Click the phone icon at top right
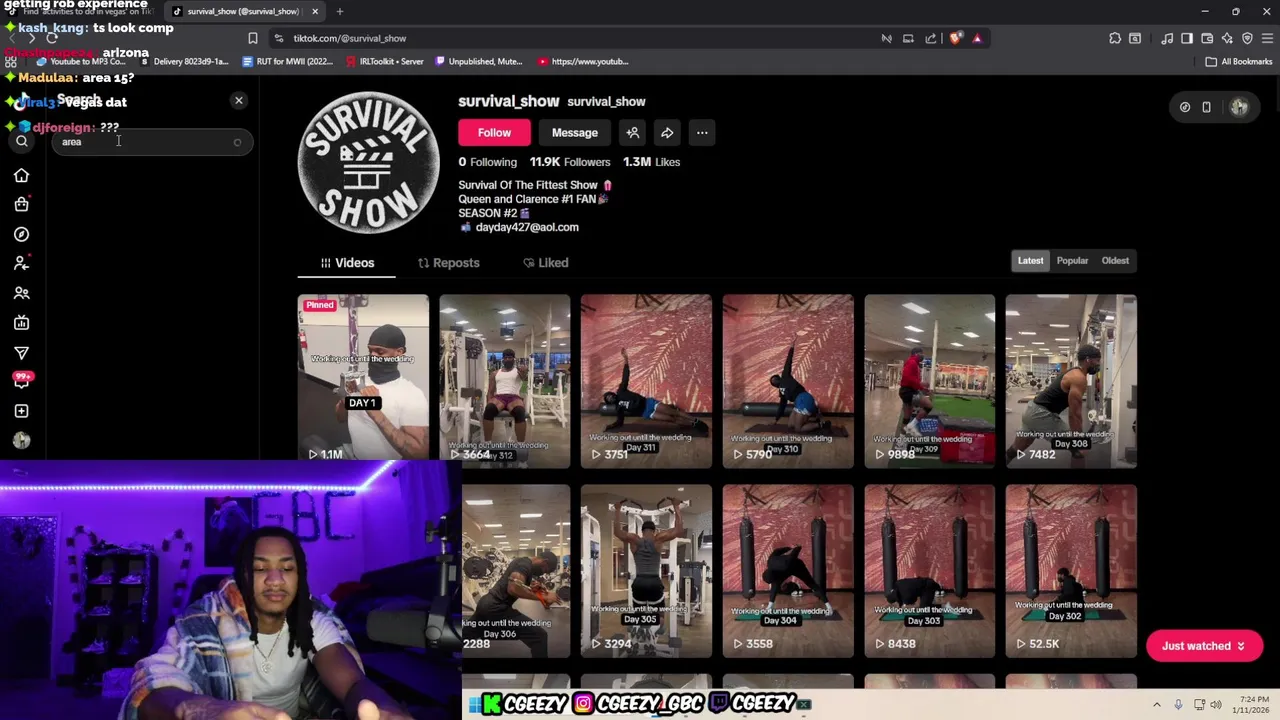Viewport: 1280px width, 720px height. (x=1206, y=107)
